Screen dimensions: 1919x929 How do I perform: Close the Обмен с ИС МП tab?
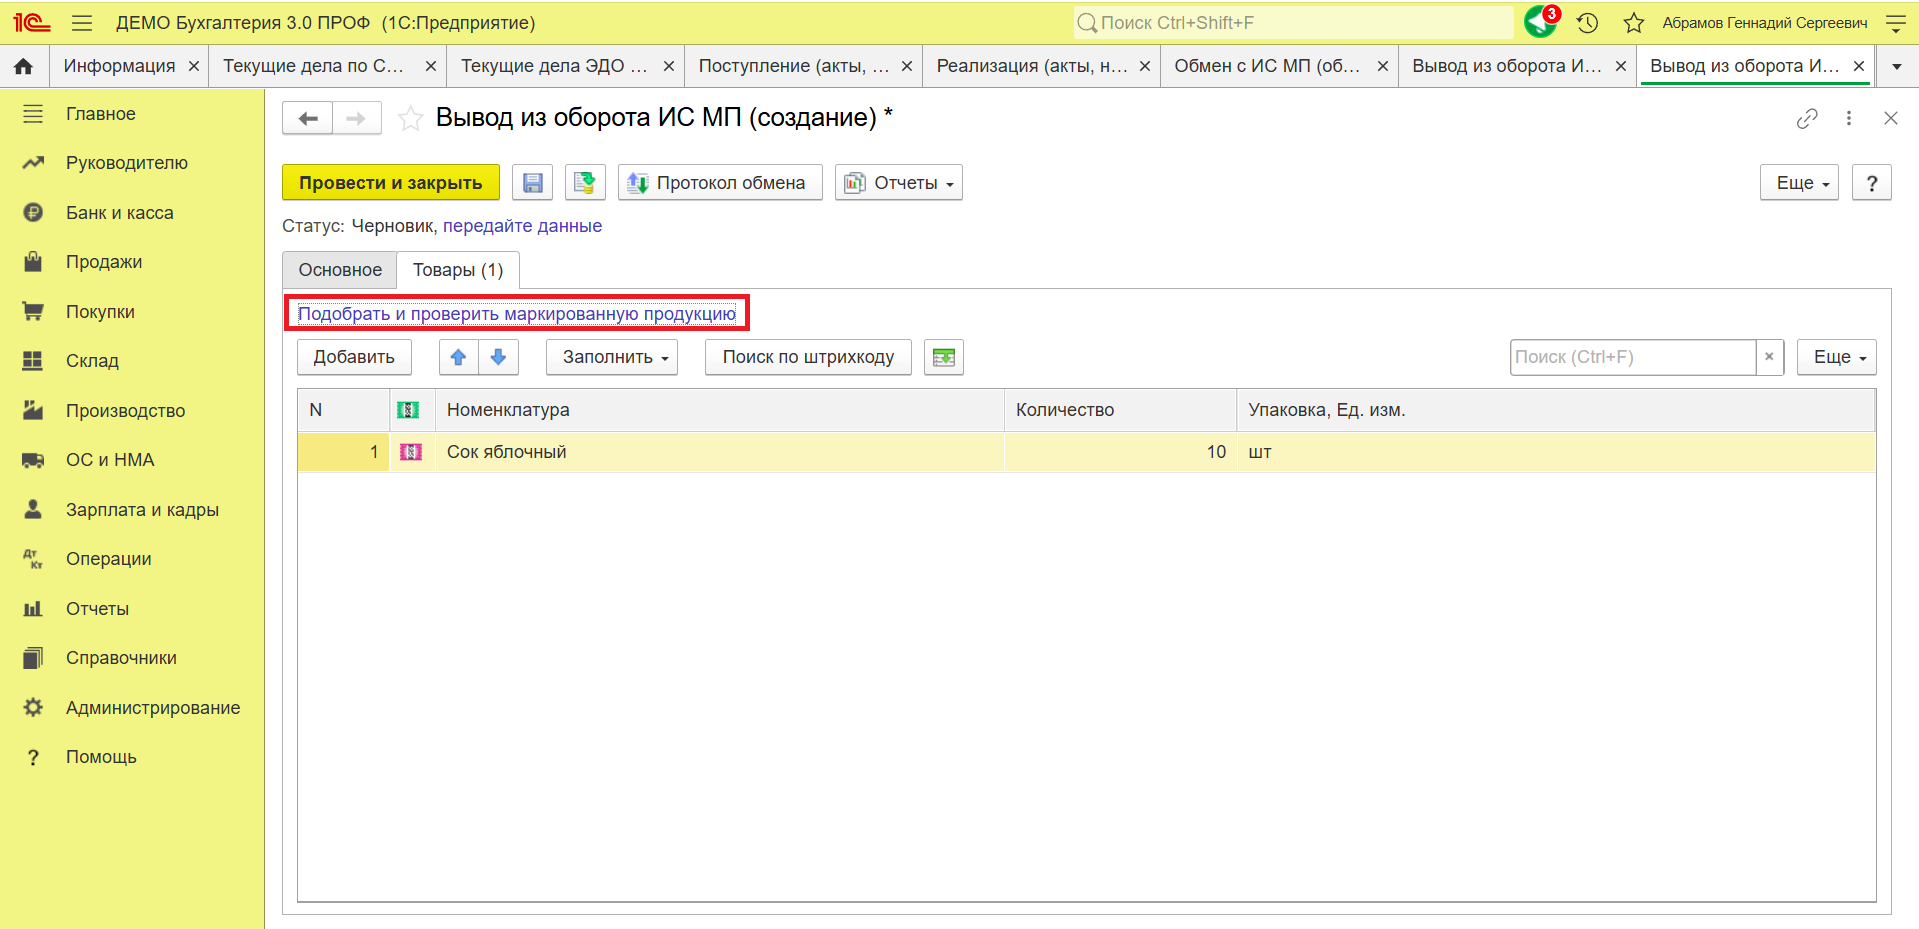point(1383,66)
